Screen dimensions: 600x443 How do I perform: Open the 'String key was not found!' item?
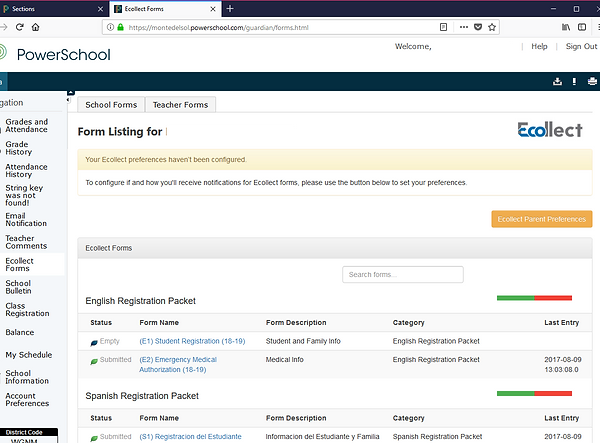pyautogui.click(x=24, y=195)
